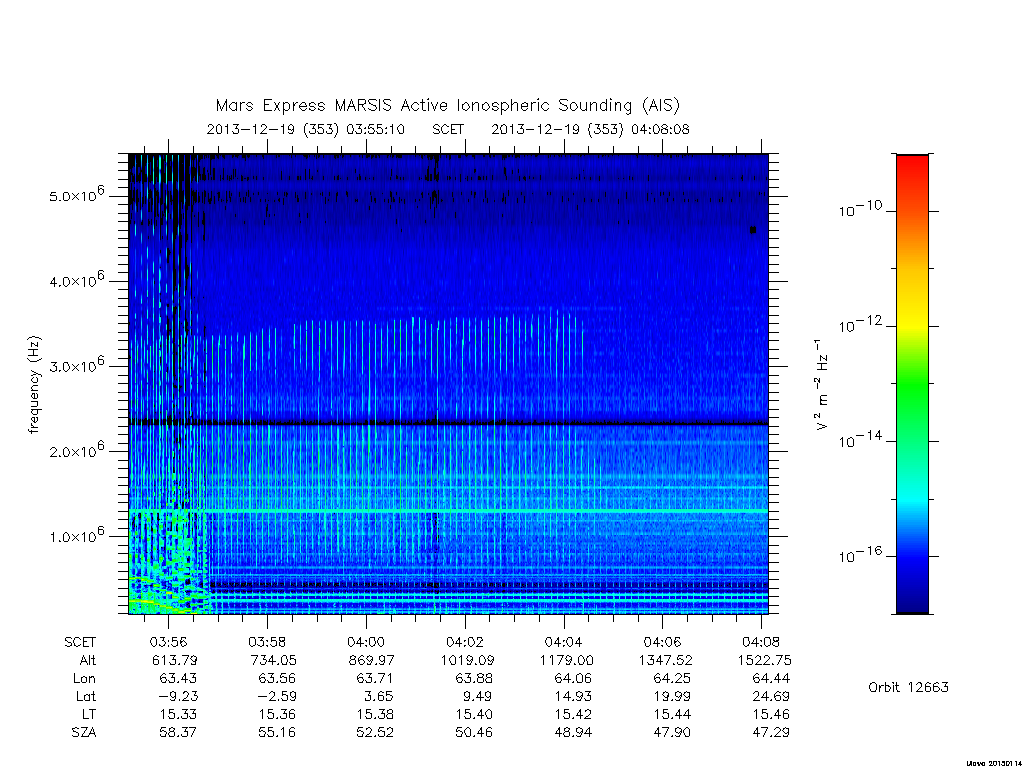The width and height of the screenshot is (1024, 768).
Task: Click the frequency (Hz) axis title
Action: point(34,385)
